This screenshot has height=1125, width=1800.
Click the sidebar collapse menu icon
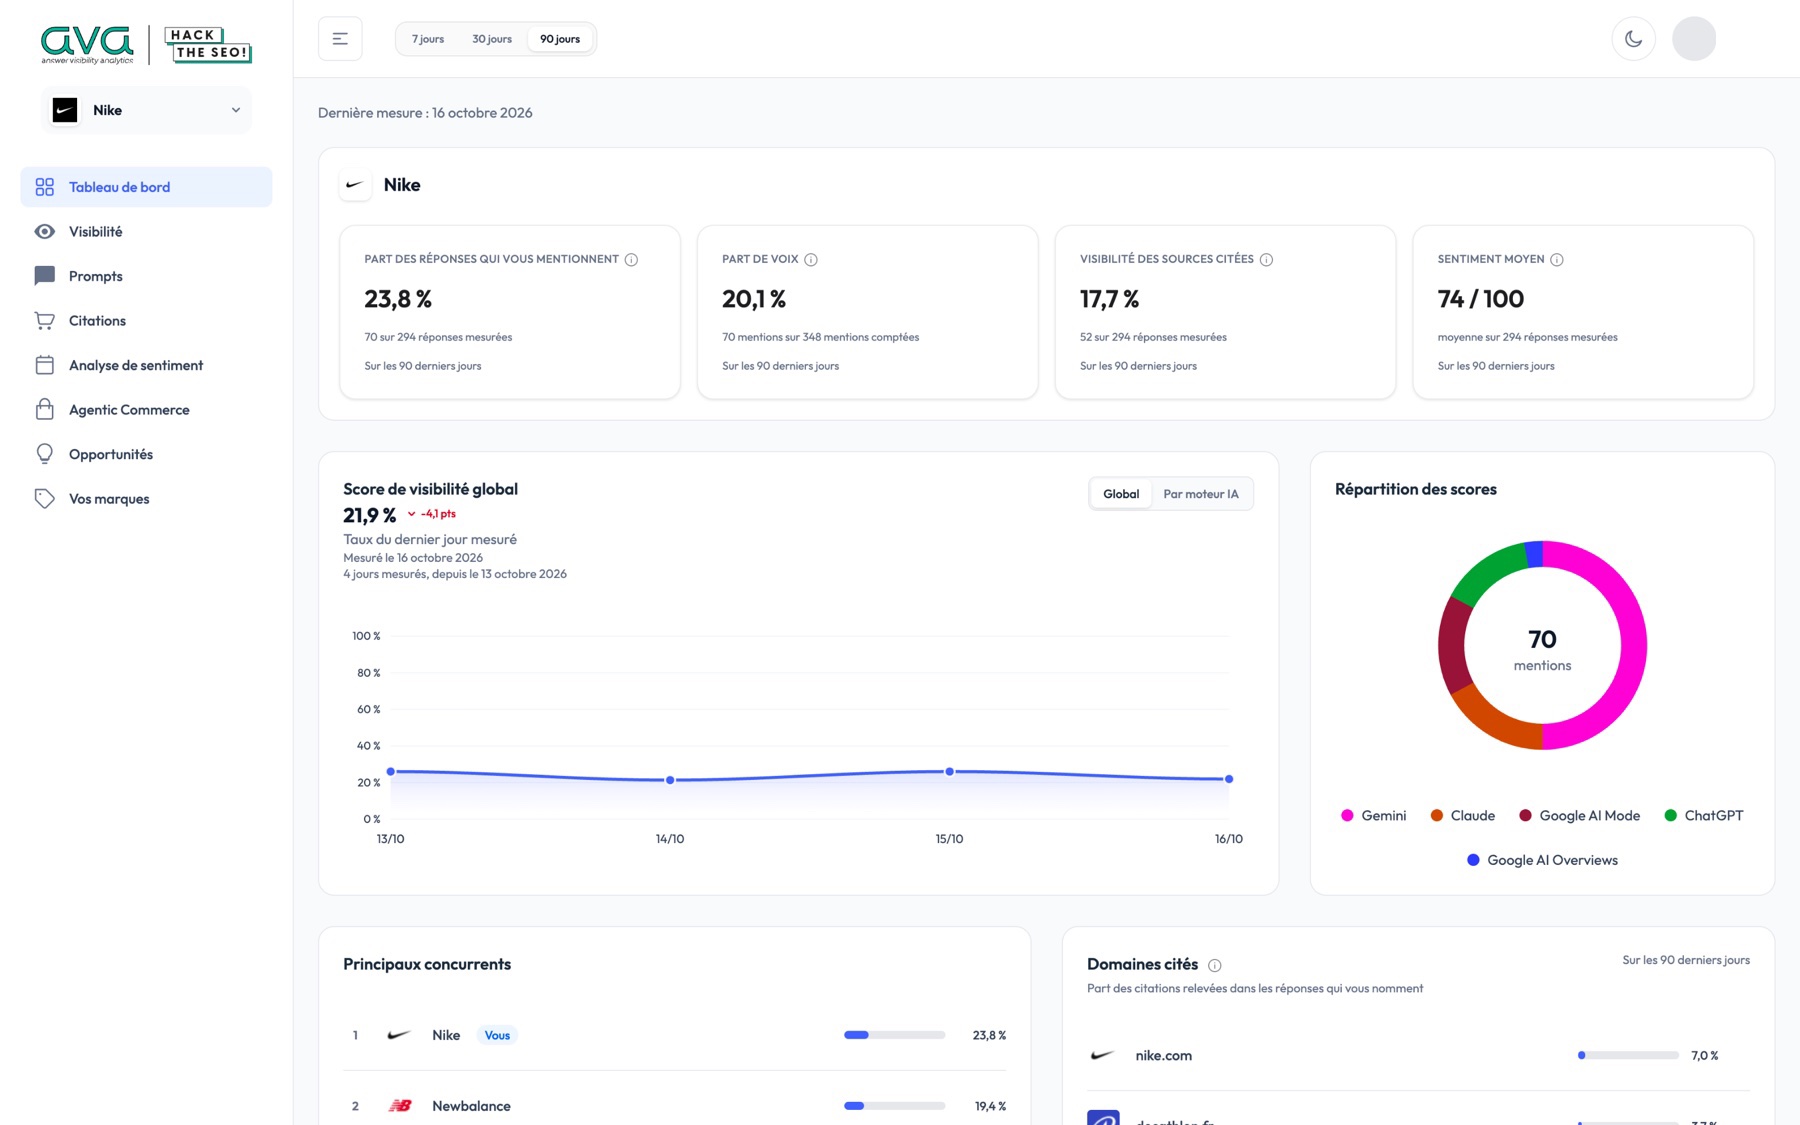pyautogui.click(x=340, y=39)
